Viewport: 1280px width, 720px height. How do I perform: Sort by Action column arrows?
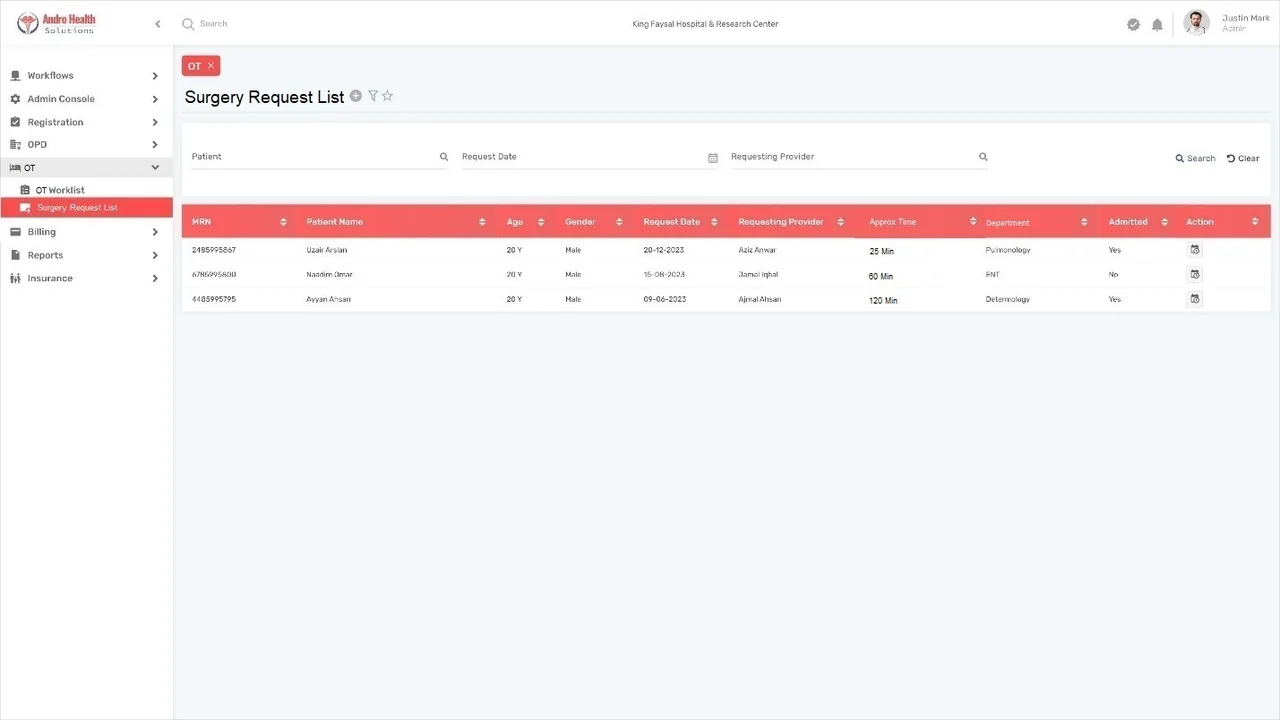pos(1255,222)
